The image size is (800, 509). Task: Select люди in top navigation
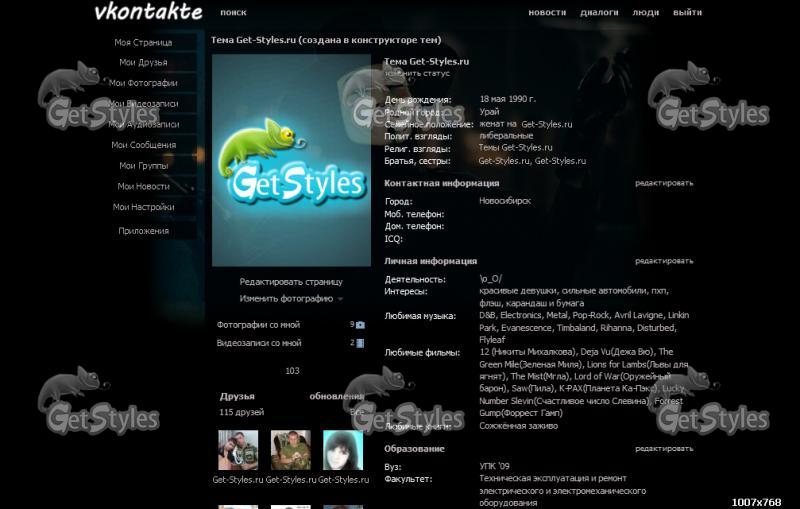(x=645, y=12)
